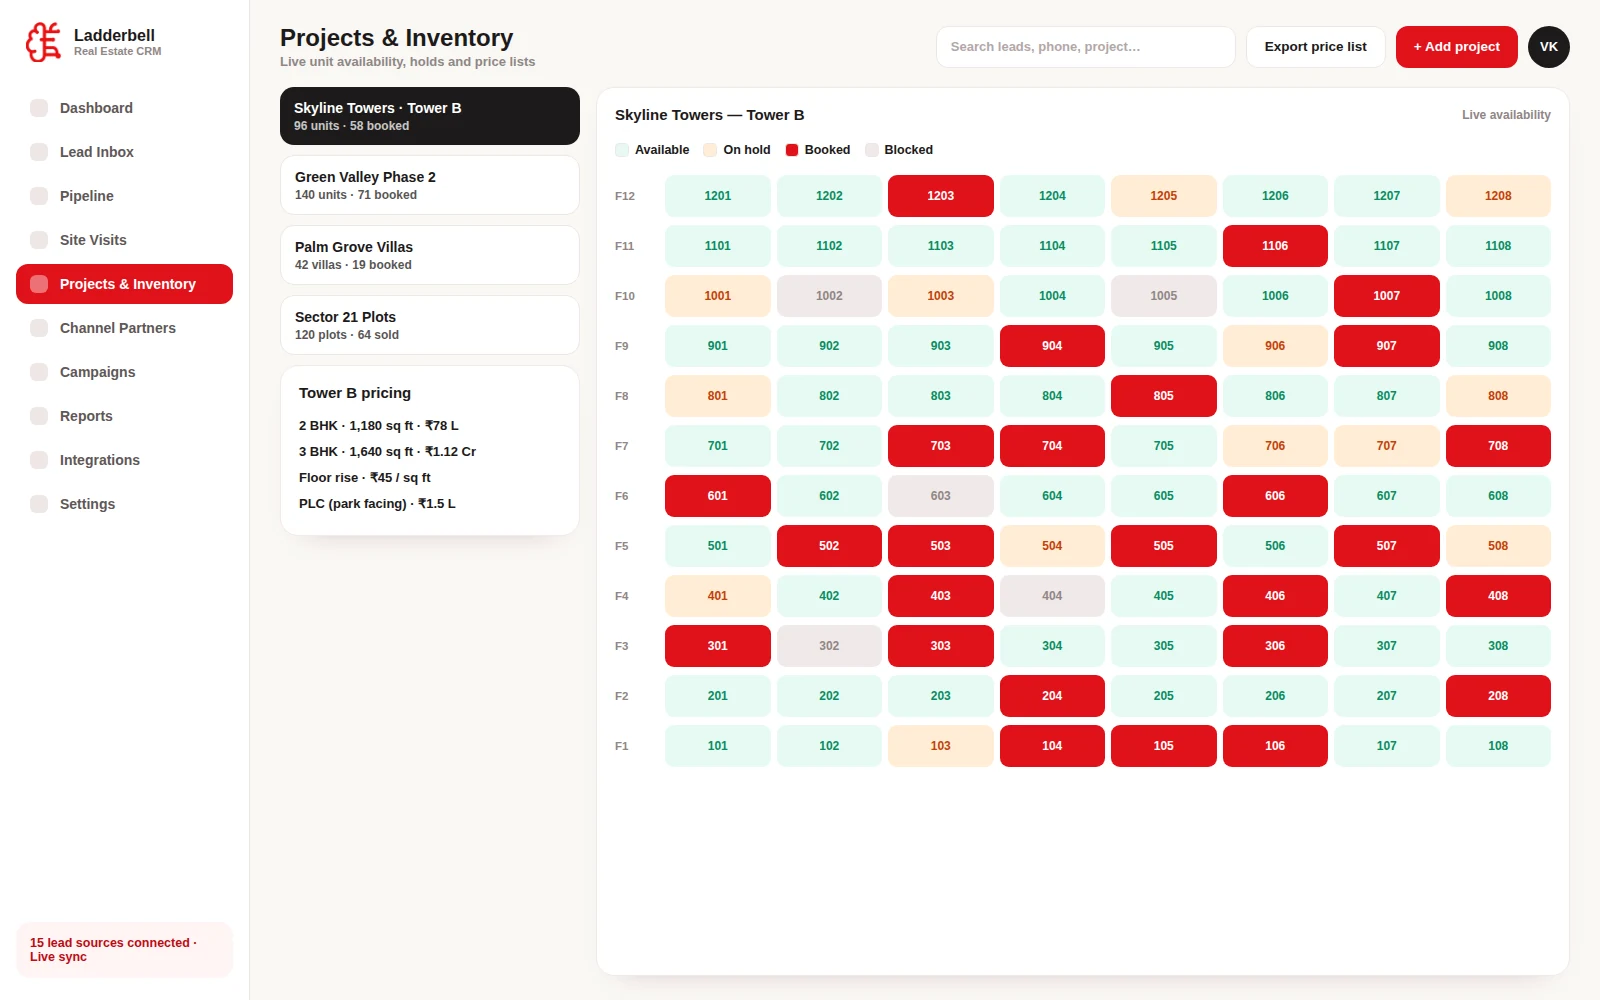Select the Sector 21 Plots project
Viewport: 1600px width, 1000px height.
tap(430, 325)
